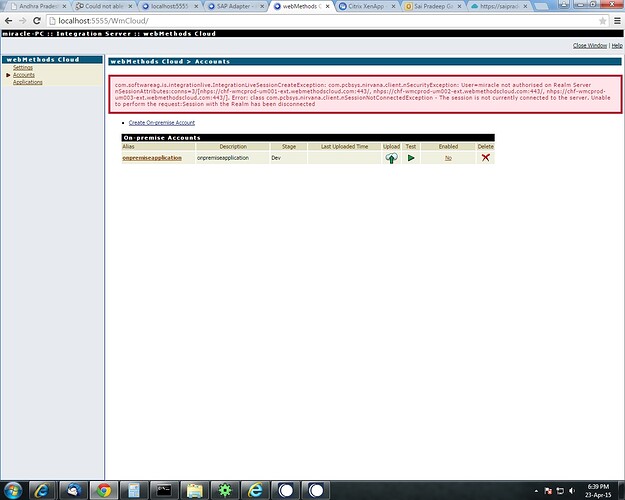Viewport: 625px width, 500px height.
Task: Switch to the https://saiprad tab
Action: coord(498,6)
